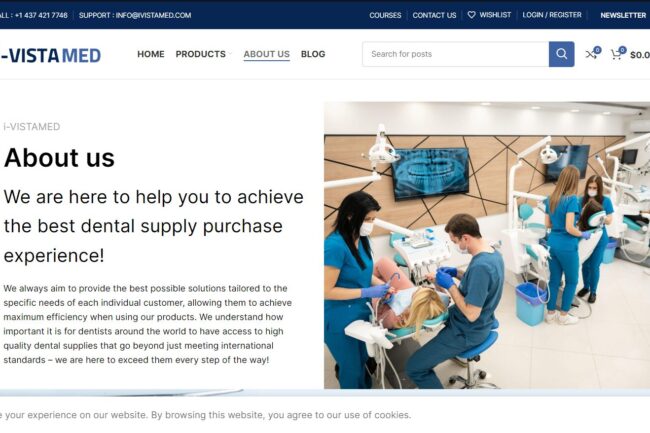
Task: Click the I-VISTAMED logo
Action: (x=50, y=55)
